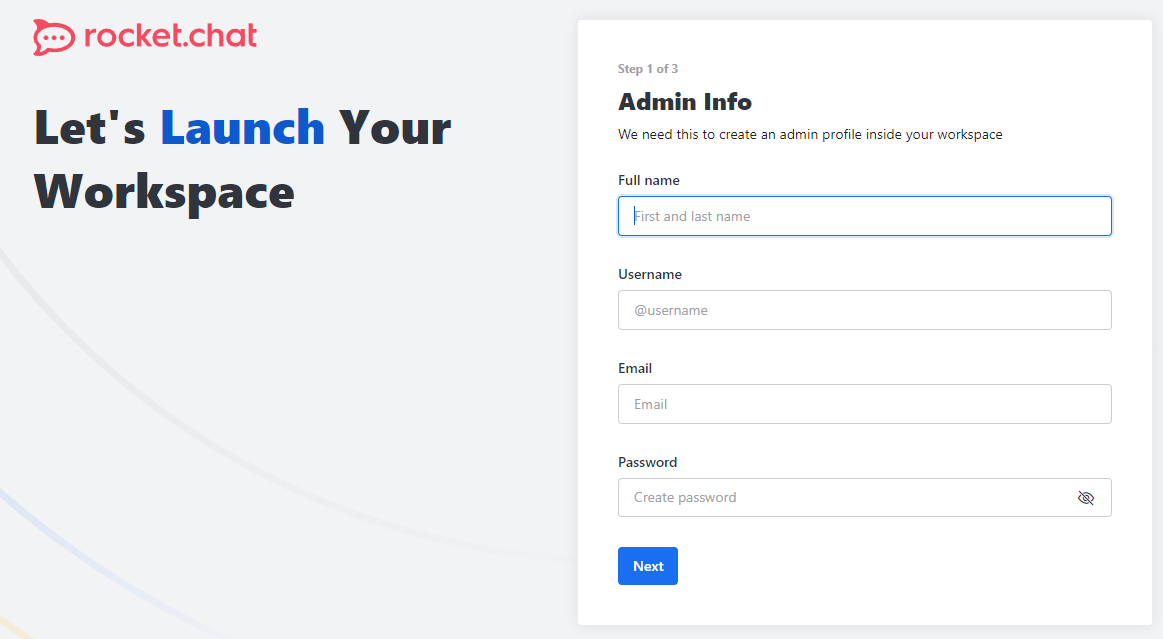
Task: Click the Rocket.chat speech bubble logo icon
Action: [54, 37]
